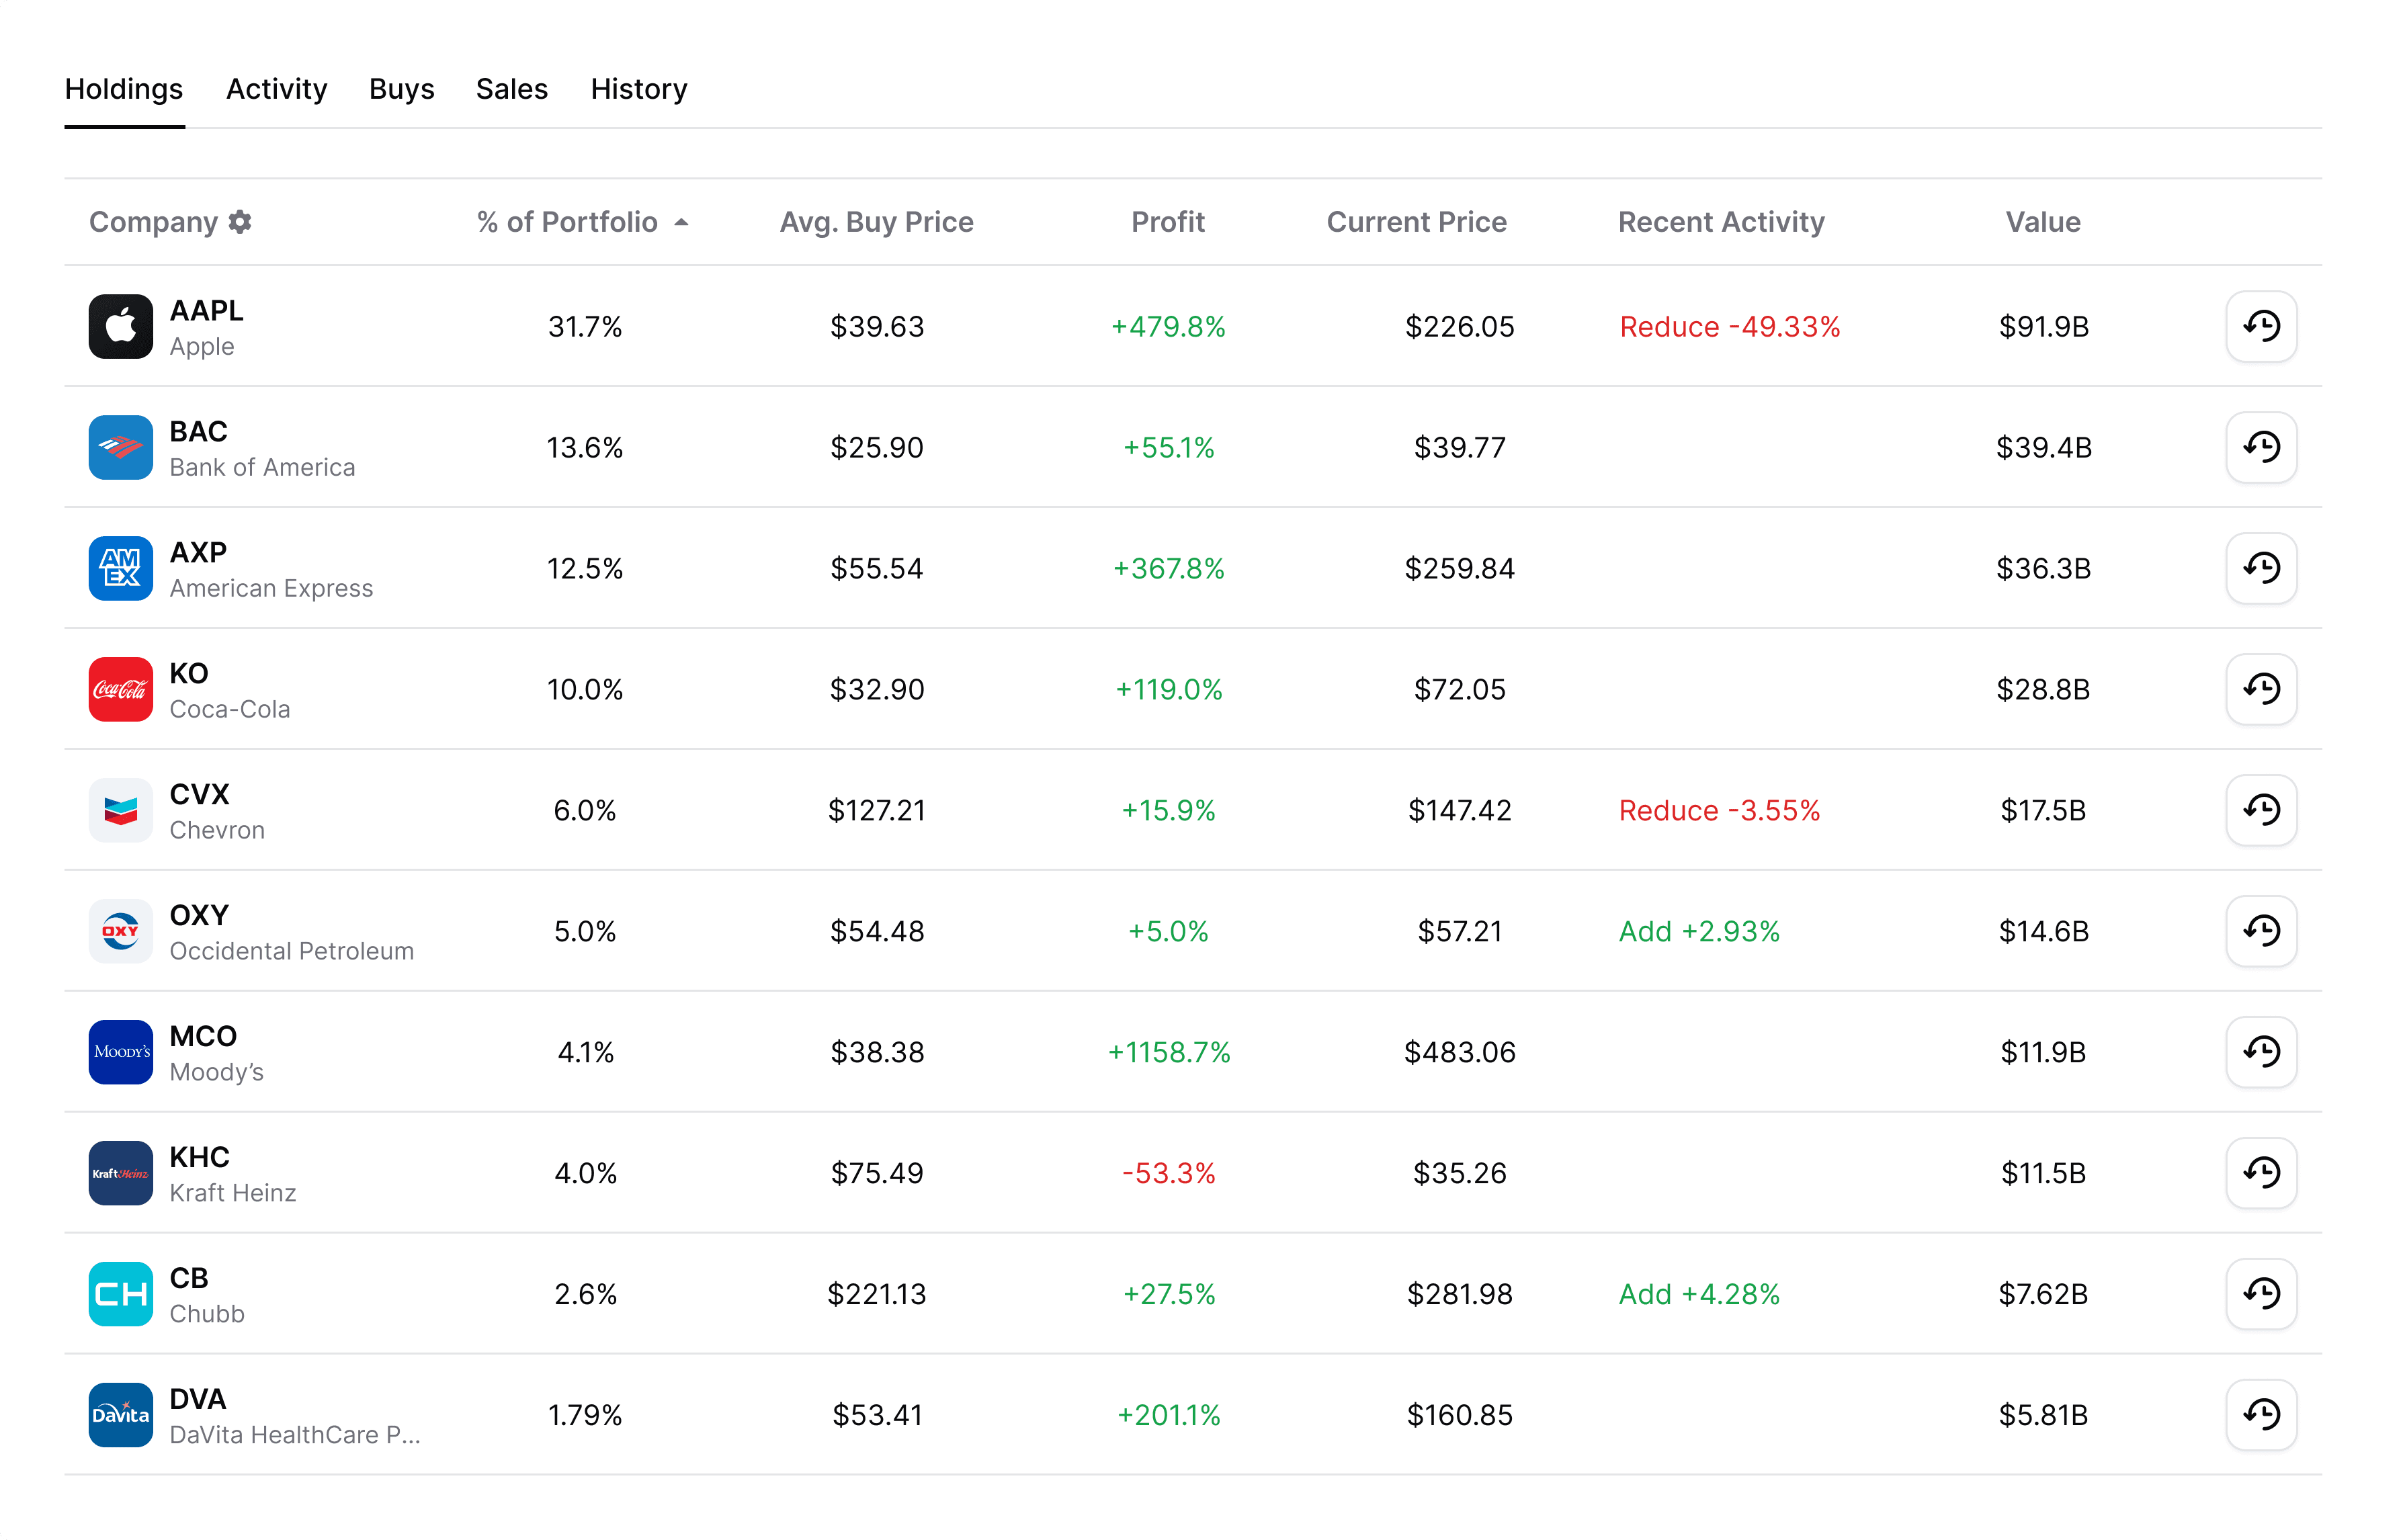Click Reduce -49.33% activity for Apple
The image size is (2403, 1540).
(x=1729, y=327)
